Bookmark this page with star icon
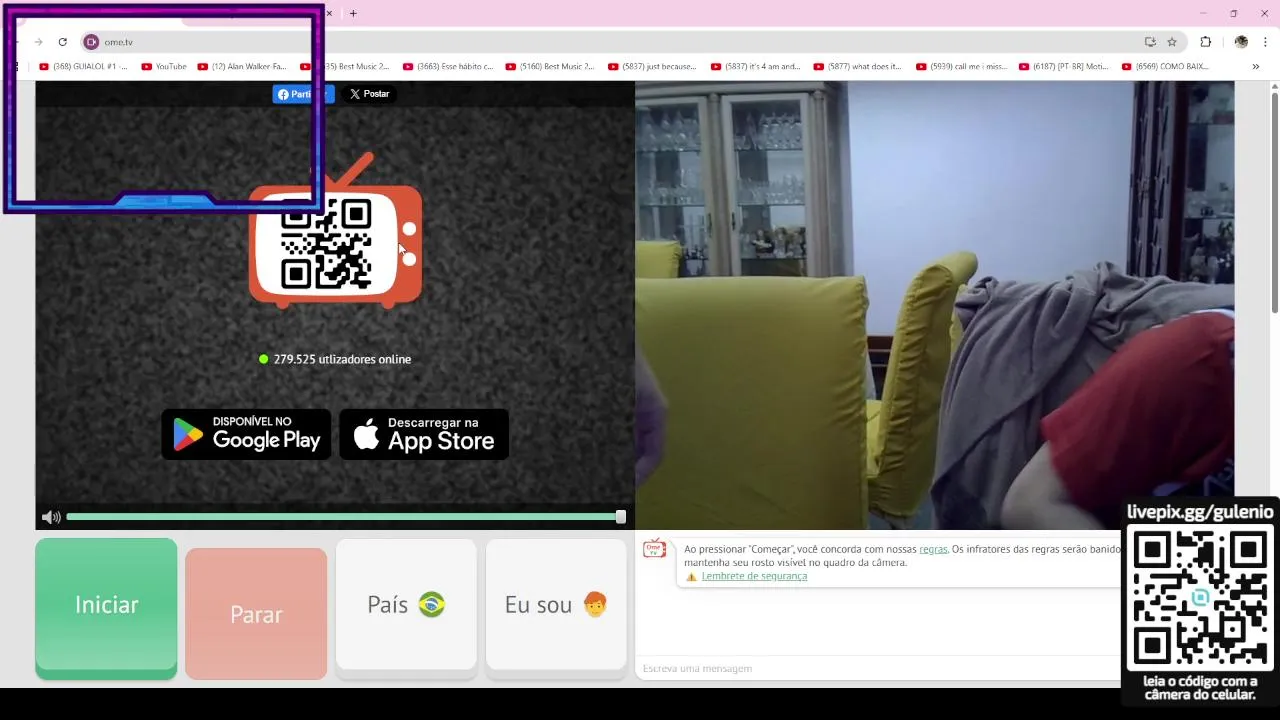1280x720 pixels. (x=1172, y=42)
